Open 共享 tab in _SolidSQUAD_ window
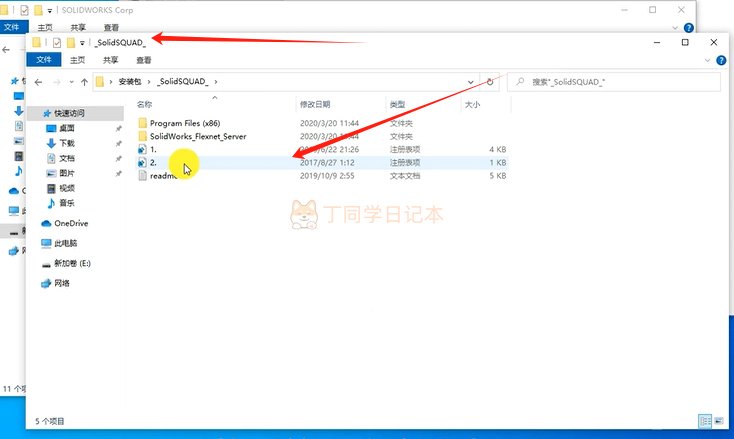The width and height of the screenshot is (734, 439). coord(110,60)
